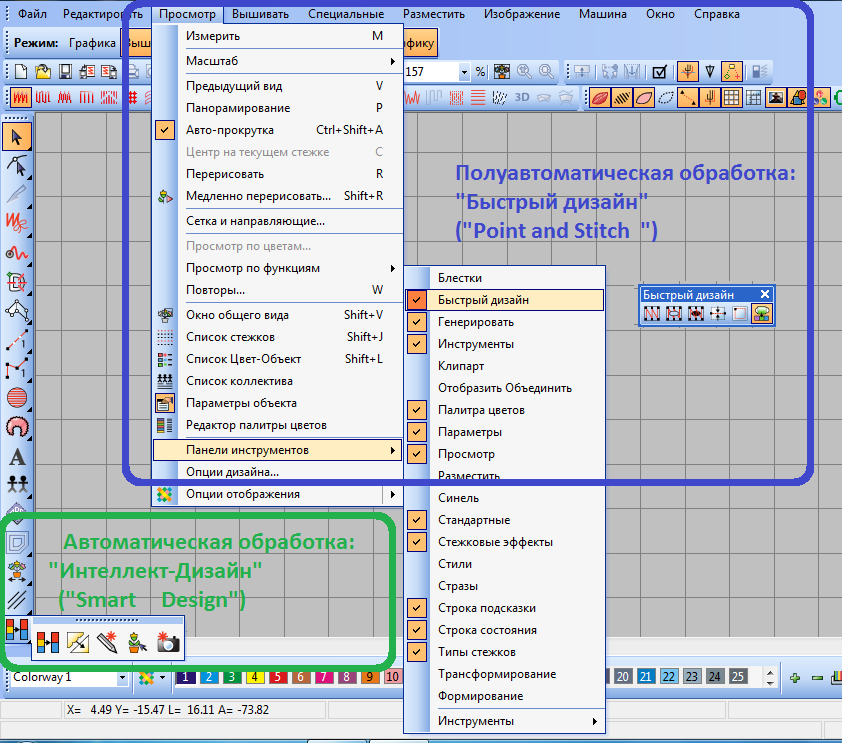This screenshot has height=743, width=842.
Task: Select the striped circle fill tool
Action: (x=17, y=398)
